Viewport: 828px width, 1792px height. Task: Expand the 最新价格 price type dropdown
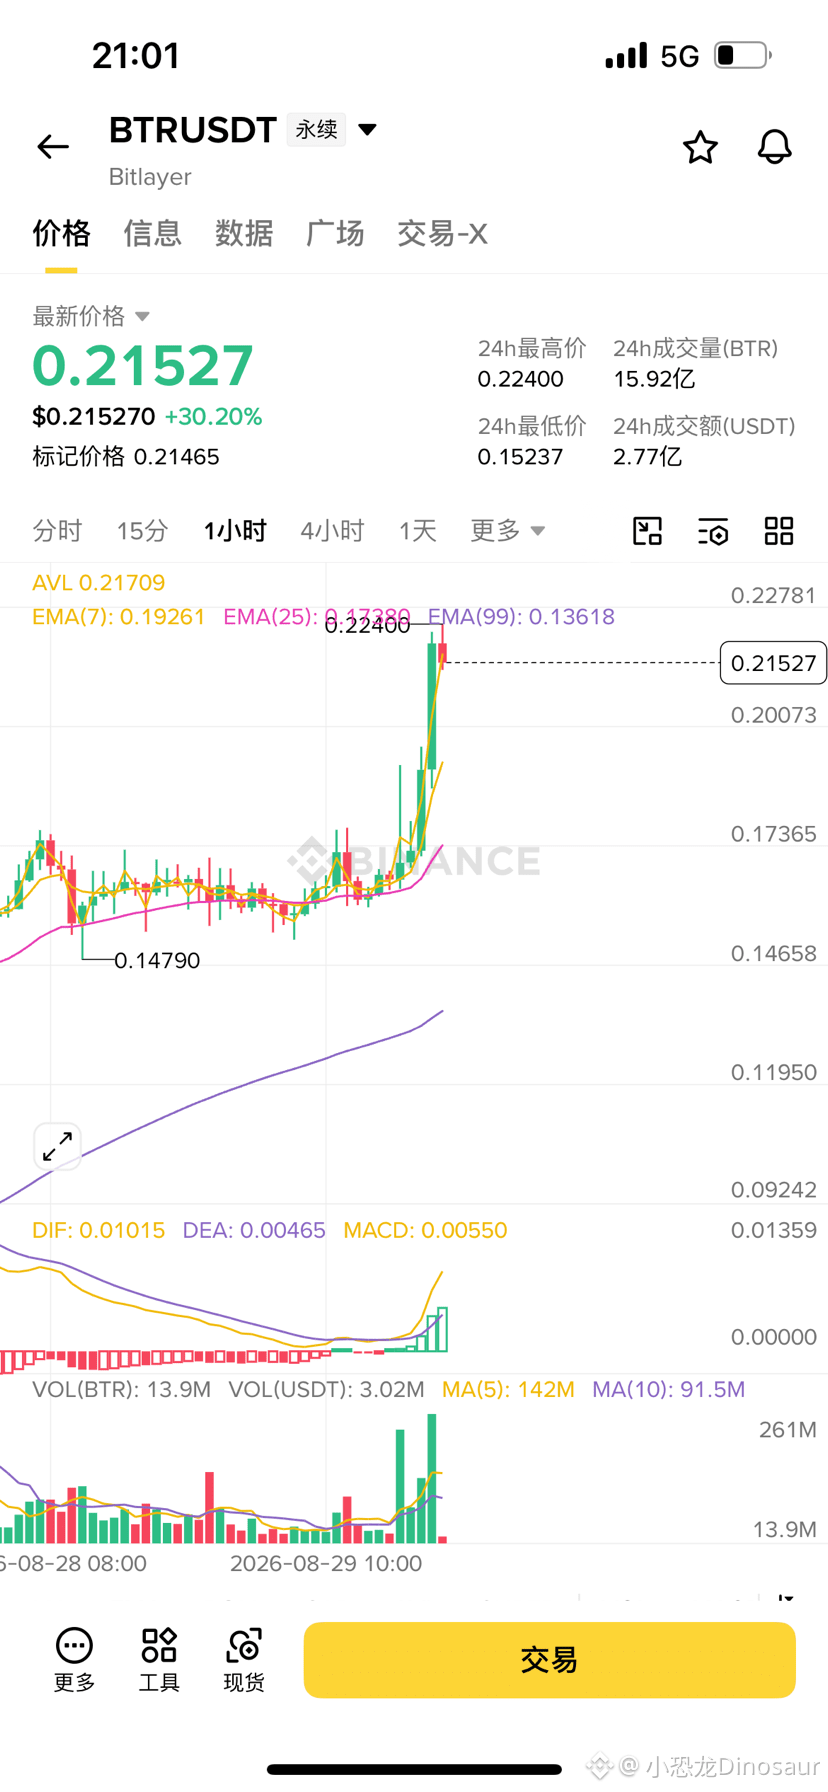pos(142,316)
